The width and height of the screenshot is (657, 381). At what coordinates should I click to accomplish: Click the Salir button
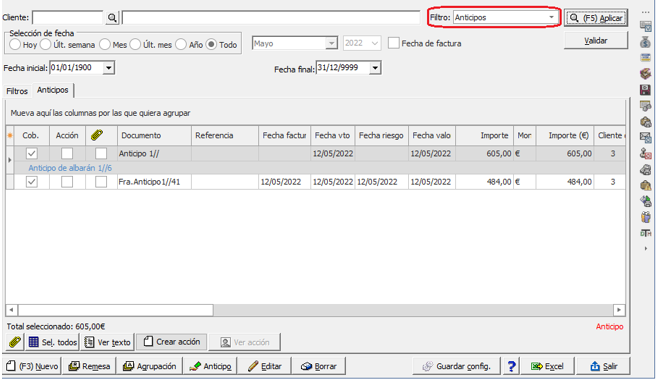pos(603,366)
